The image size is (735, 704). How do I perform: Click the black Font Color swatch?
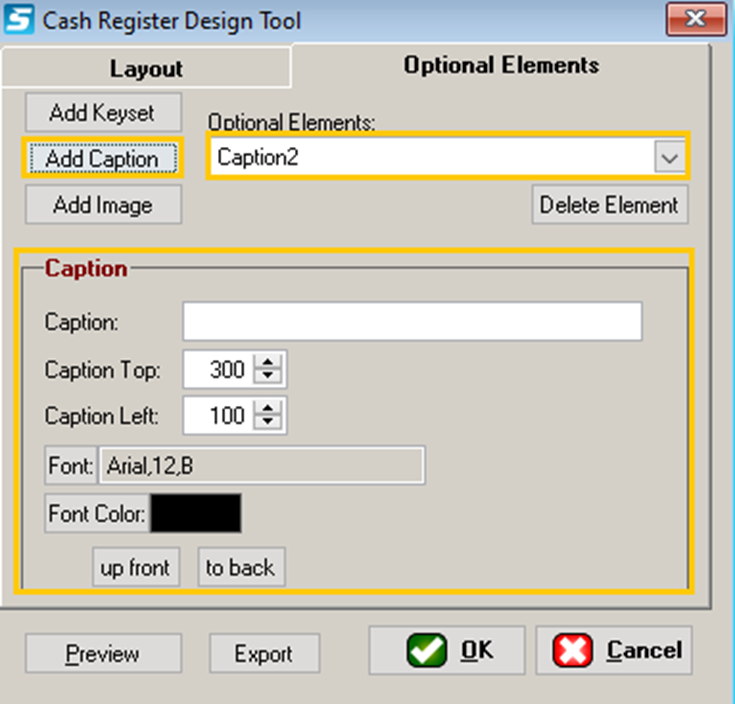[196, 514]
